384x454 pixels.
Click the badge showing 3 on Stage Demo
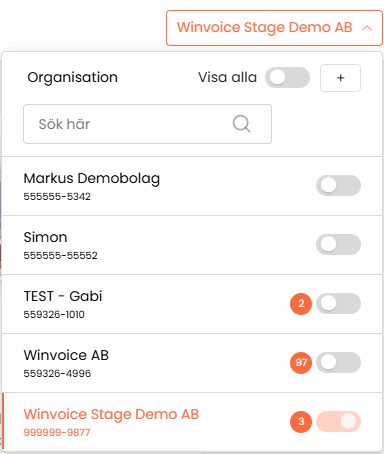point(301,422)
